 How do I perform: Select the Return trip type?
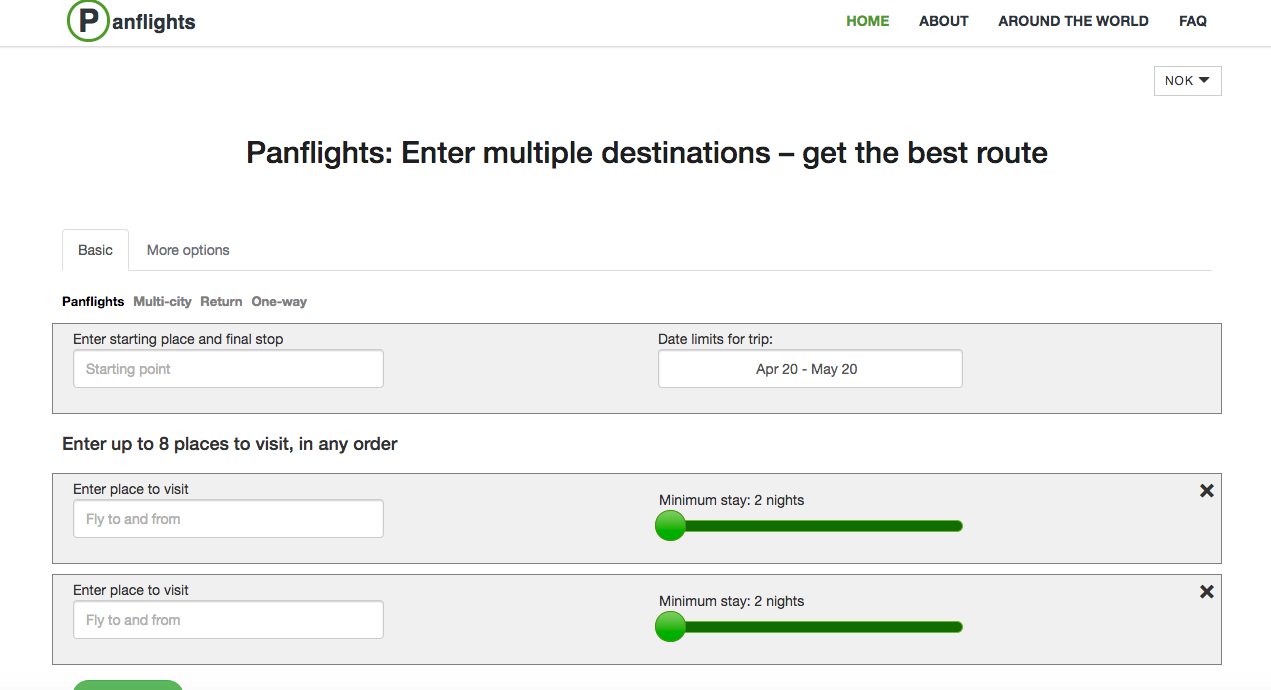click(221, 301)
